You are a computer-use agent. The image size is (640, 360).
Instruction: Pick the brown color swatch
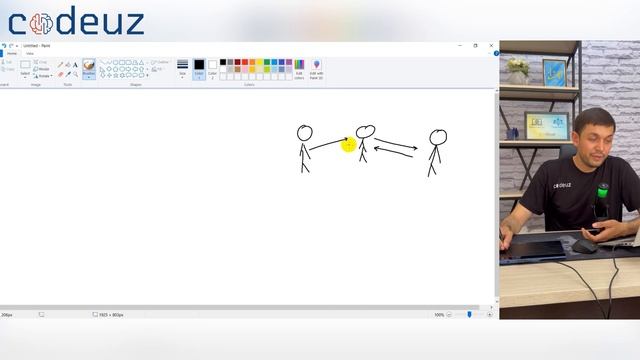point(238,69)
